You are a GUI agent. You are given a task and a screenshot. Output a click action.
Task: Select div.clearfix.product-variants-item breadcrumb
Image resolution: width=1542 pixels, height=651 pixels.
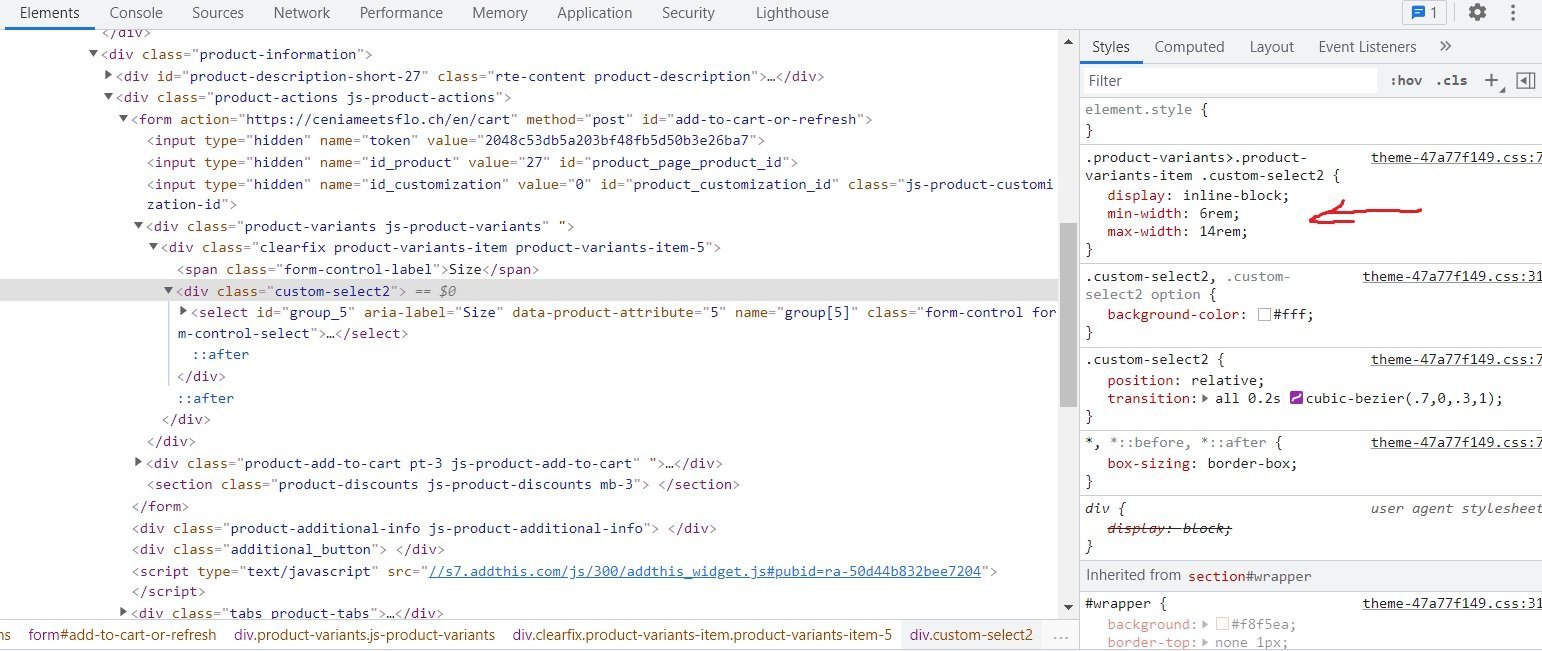coord(702,635)
